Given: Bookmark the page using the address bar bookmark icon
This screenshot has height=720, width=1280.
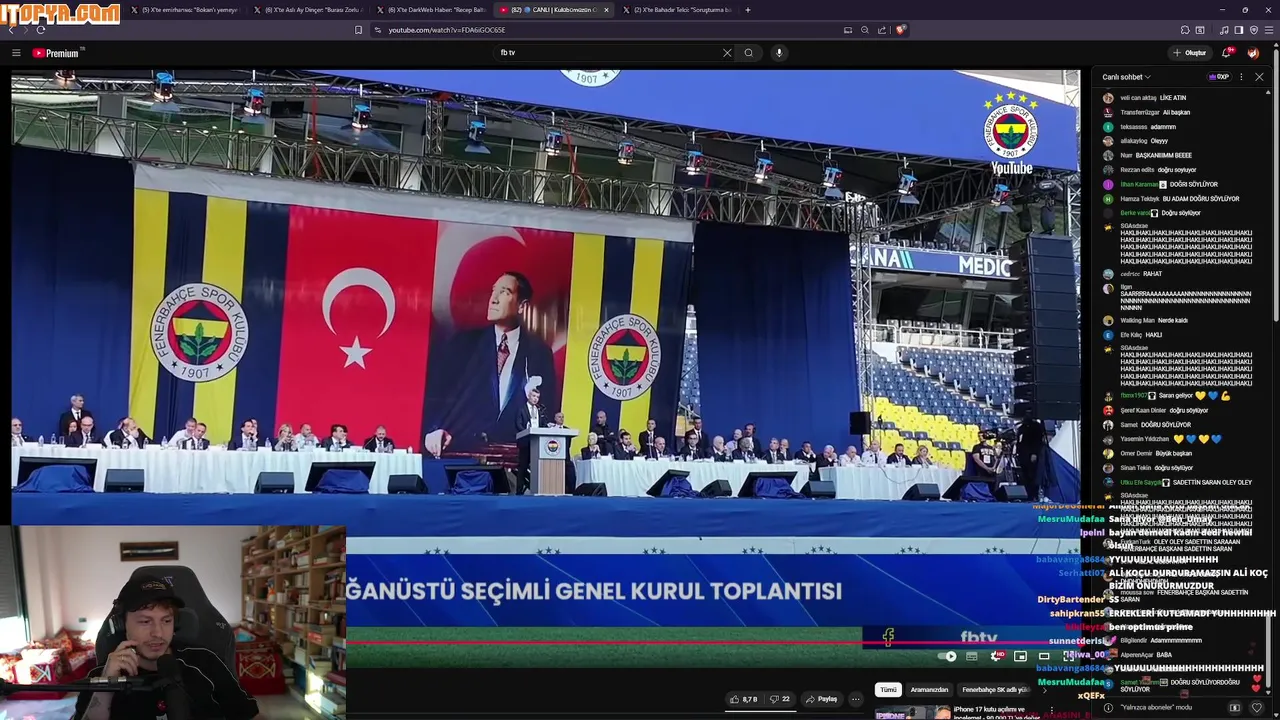Looking at the screenshot, I should pos(358,30).
